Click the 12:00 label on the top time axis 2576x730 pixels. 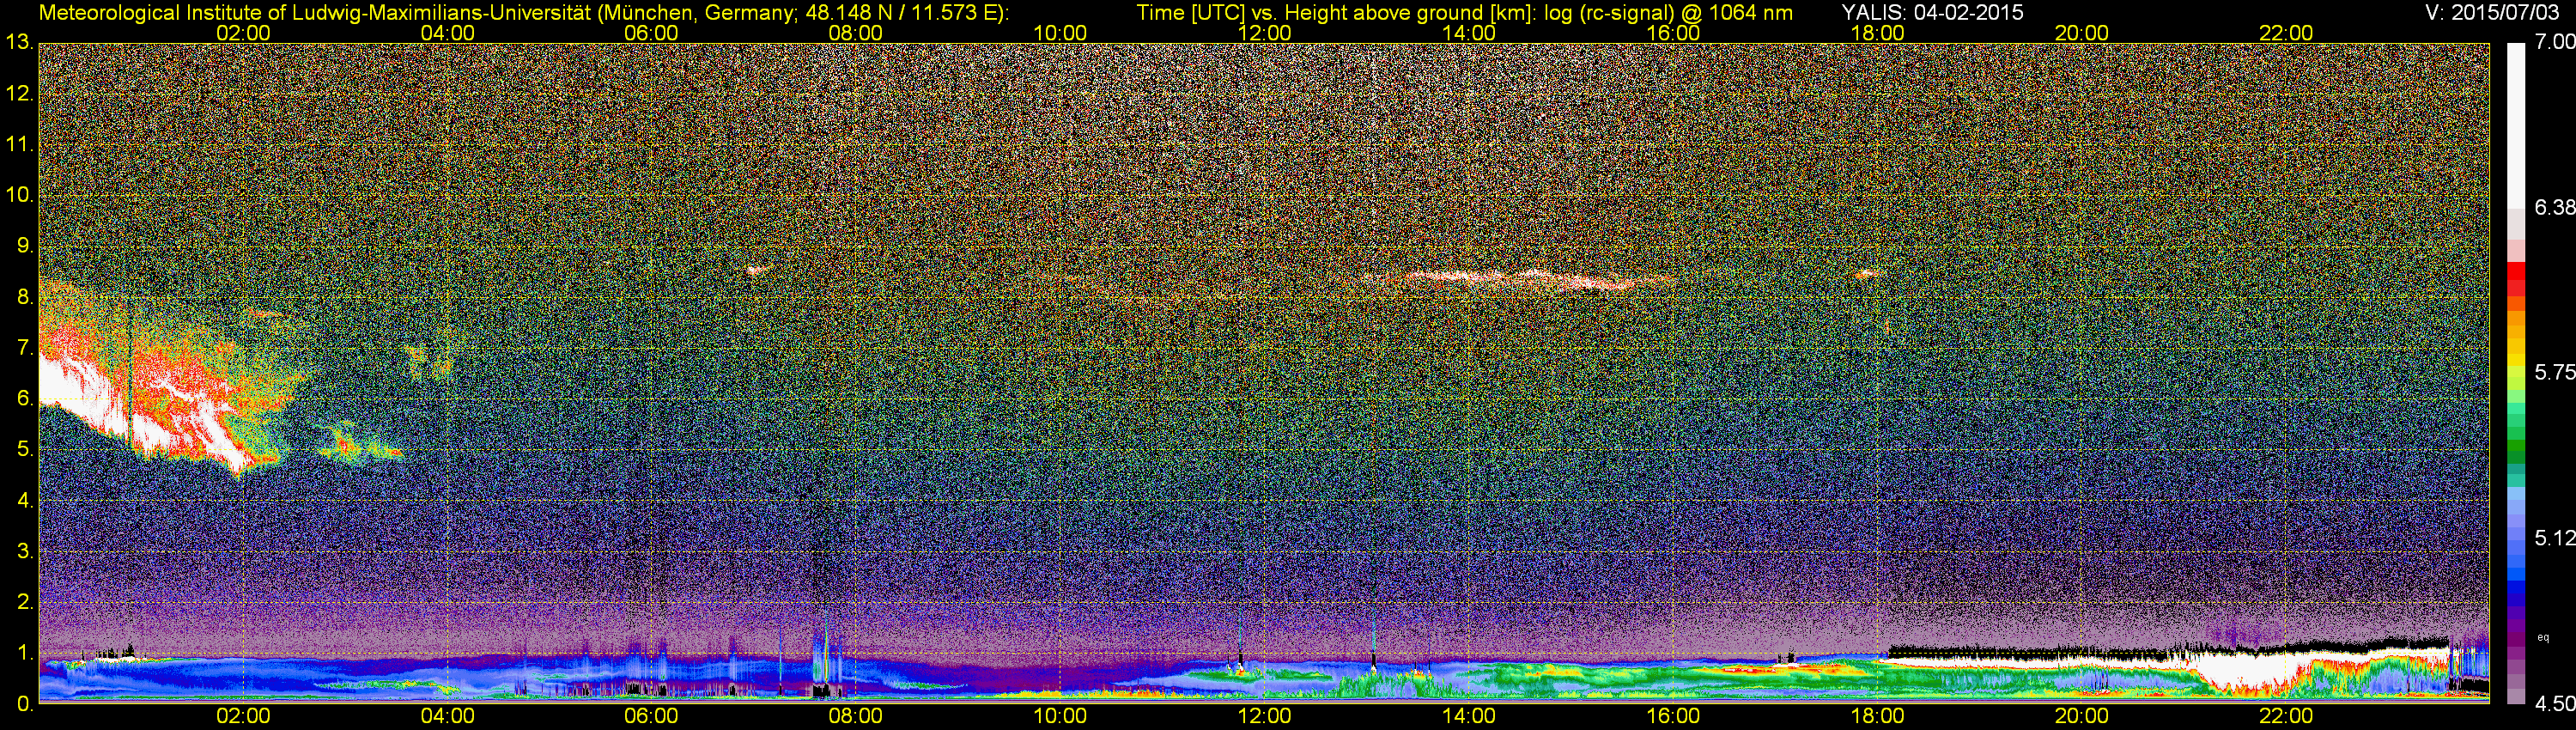(1264, 33)
